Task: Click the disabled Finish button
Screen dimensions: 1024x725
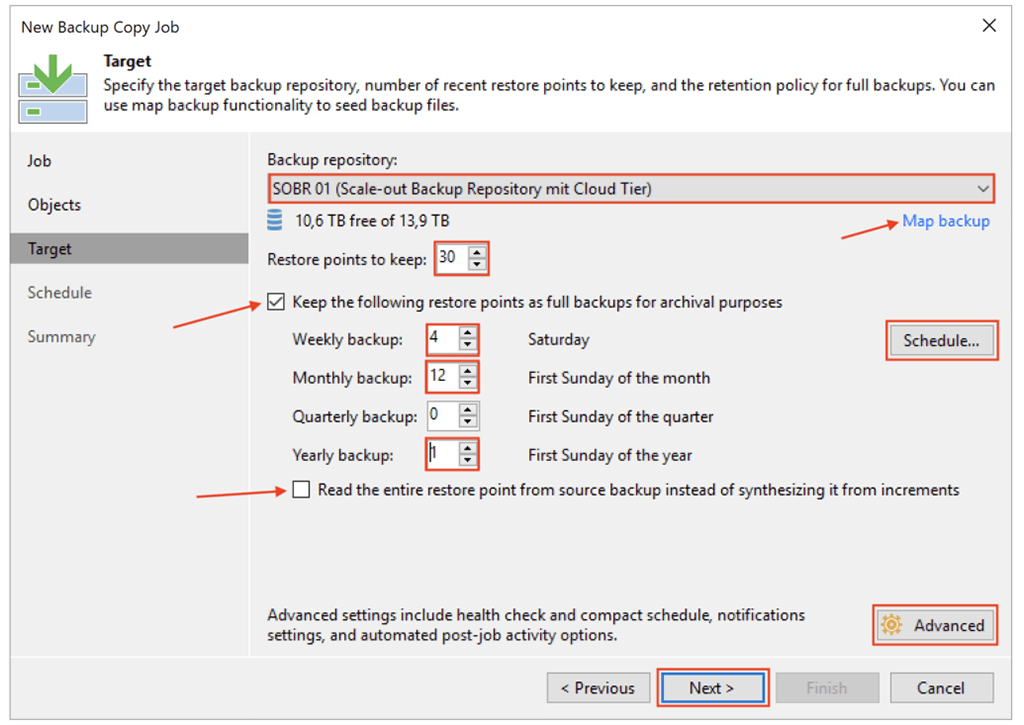Action: pyautogui.click(x=827, y=688)
